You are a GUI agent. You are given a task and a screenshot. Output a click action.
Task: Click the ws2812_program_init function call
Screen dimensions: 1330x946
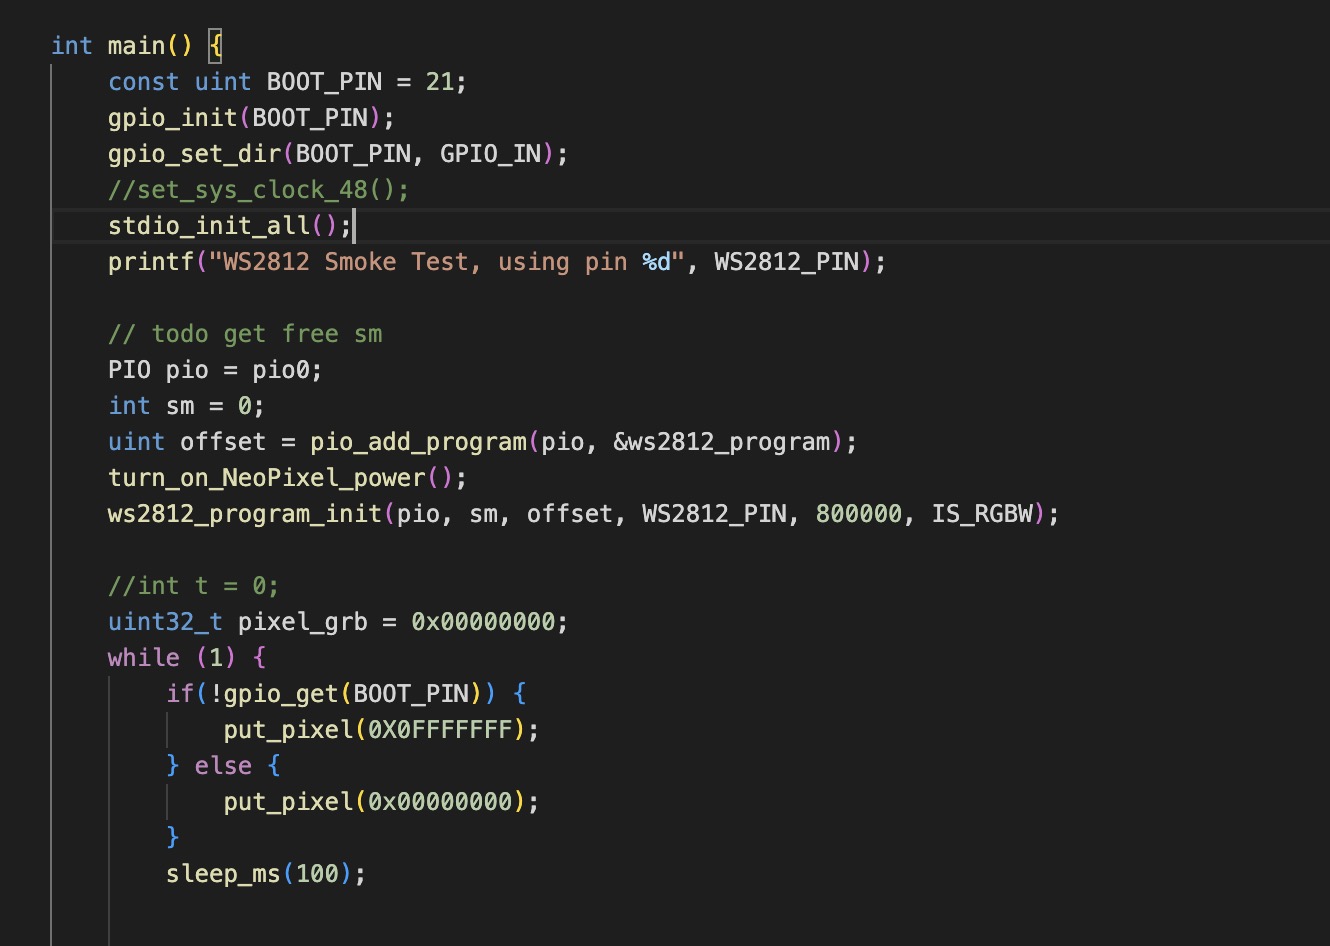245,514
